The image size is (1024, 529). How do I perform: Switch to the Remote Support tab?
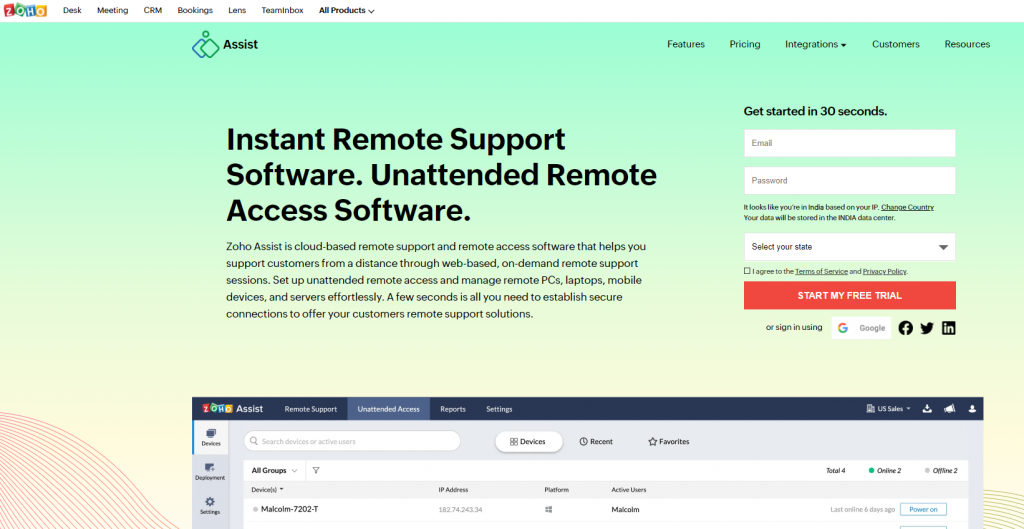point(311,409)
